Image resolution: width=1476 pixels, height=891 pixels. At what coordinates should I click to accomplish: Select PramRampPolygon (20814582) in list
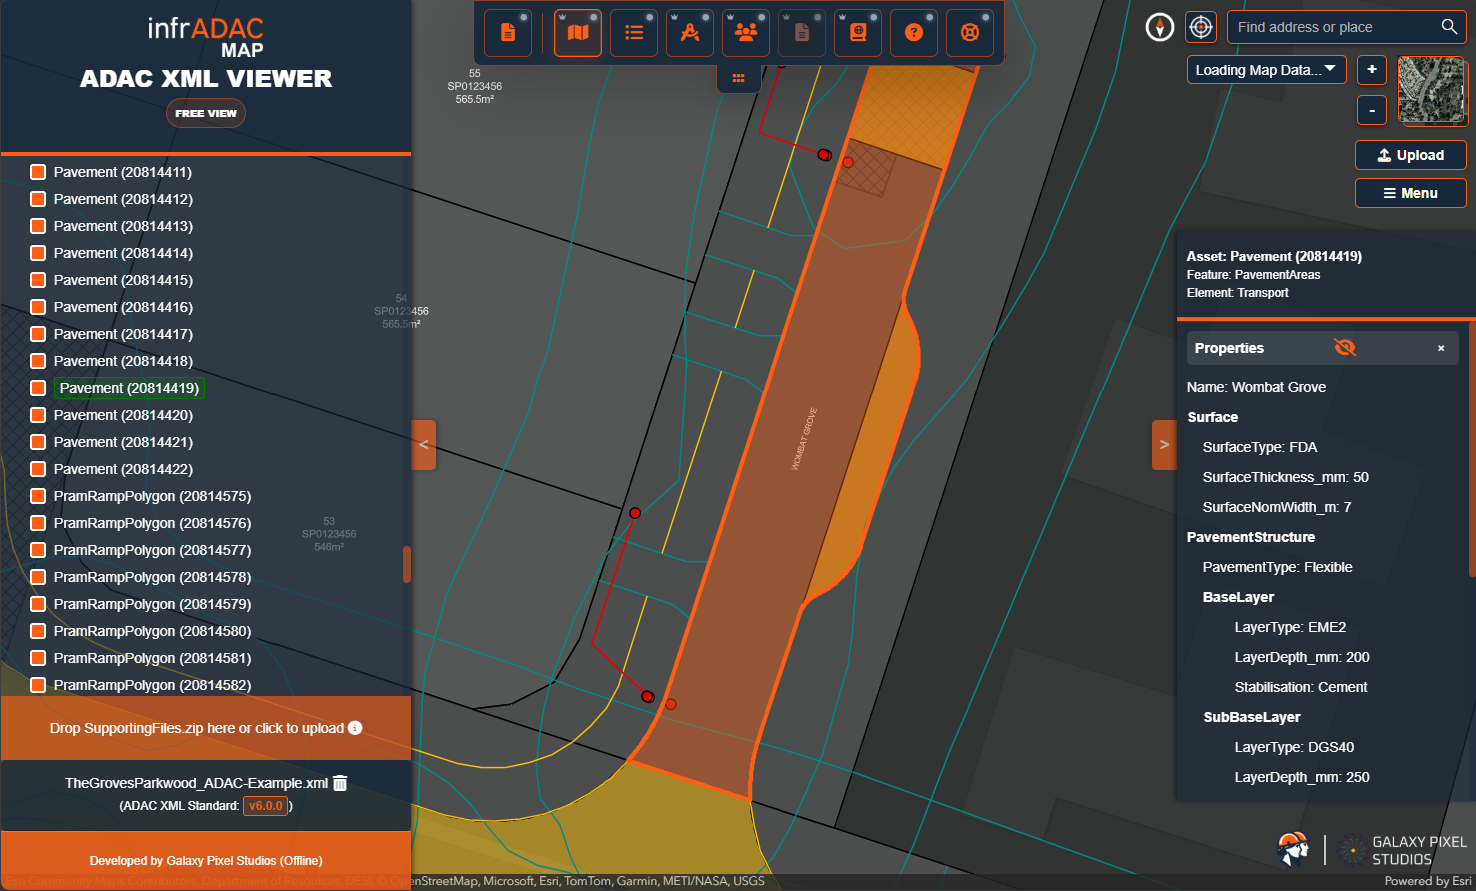tap(152, 685)
